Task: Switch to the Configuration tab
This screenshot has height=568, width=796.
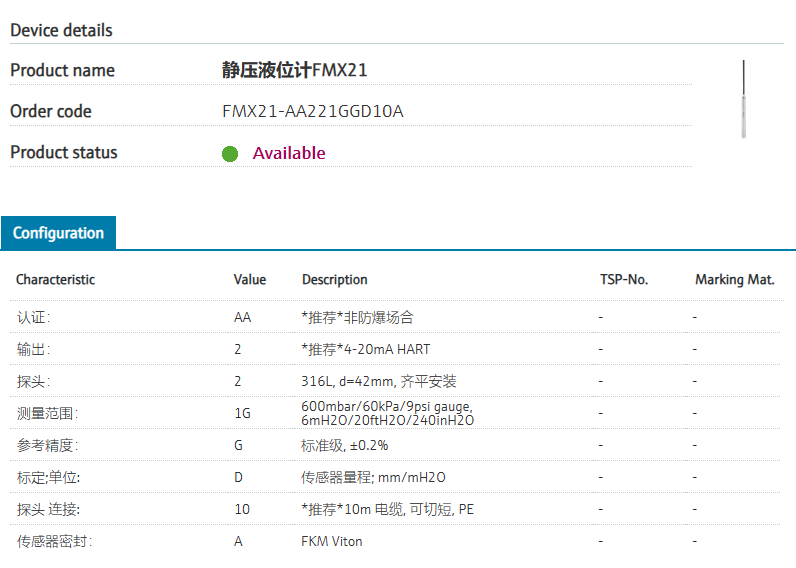Action: pos(58,233)
